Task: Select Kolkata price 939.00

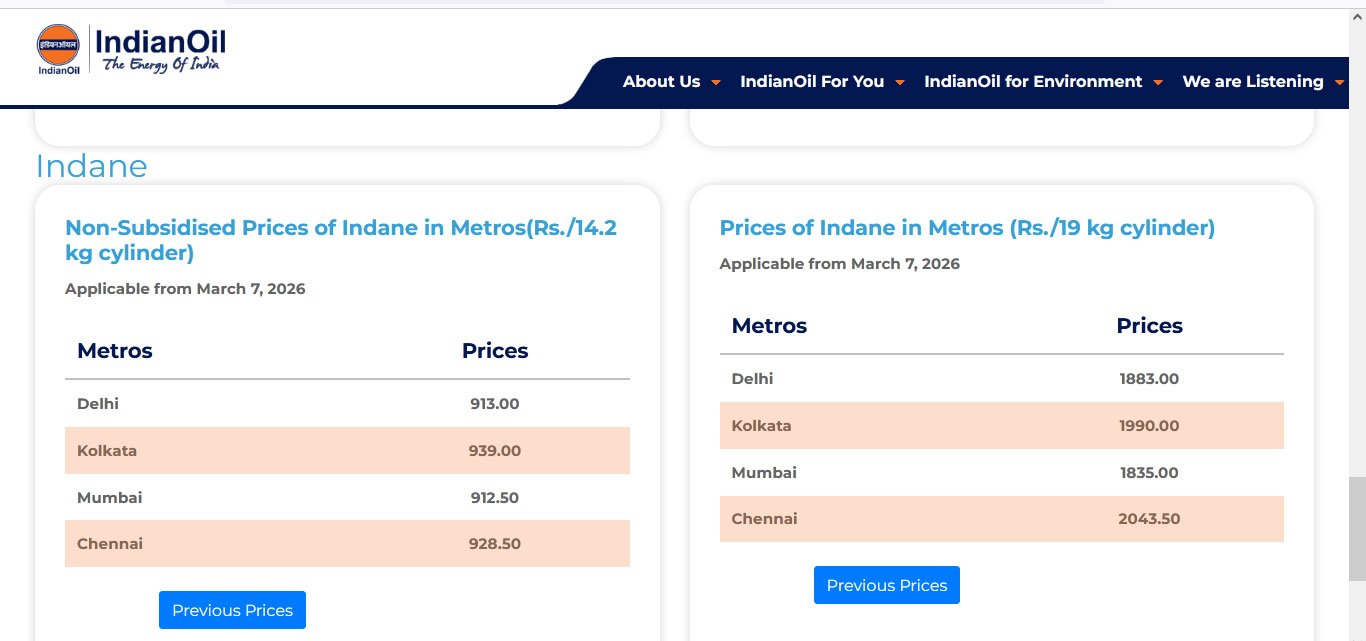Action: [495, 451]
